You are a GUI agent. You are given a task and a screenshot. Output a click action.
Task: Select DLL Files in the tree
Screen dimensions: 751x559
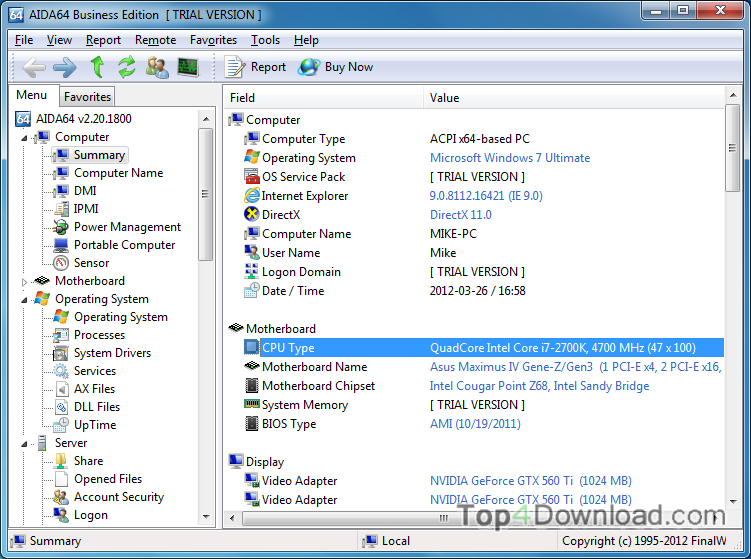coord(97,407)
